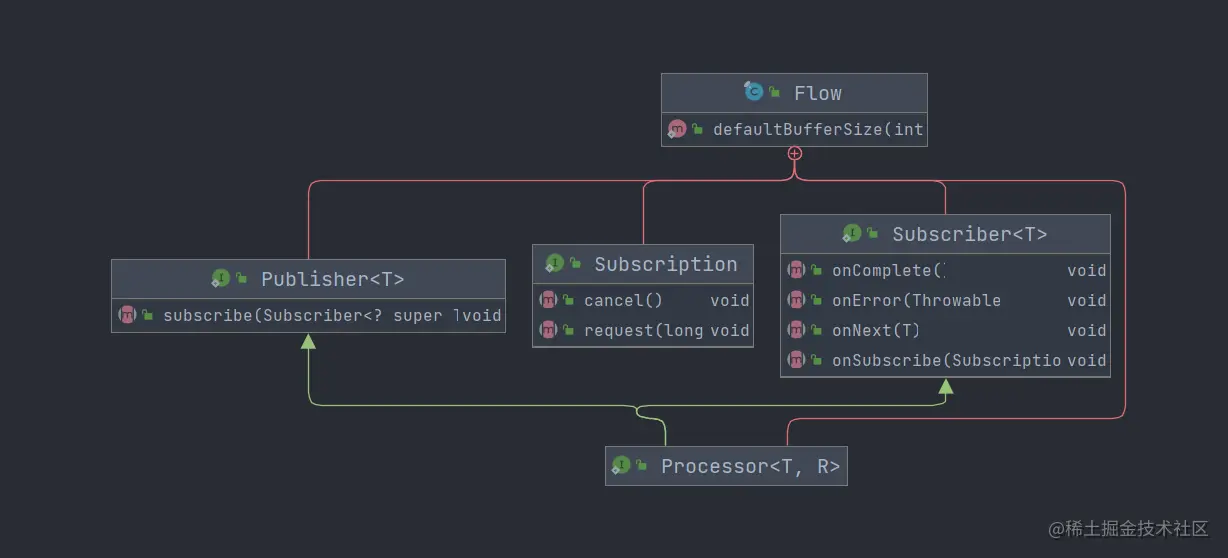Click the cancel() method icon
Screen dimensions: 1228x558
[x=548, y=300]
